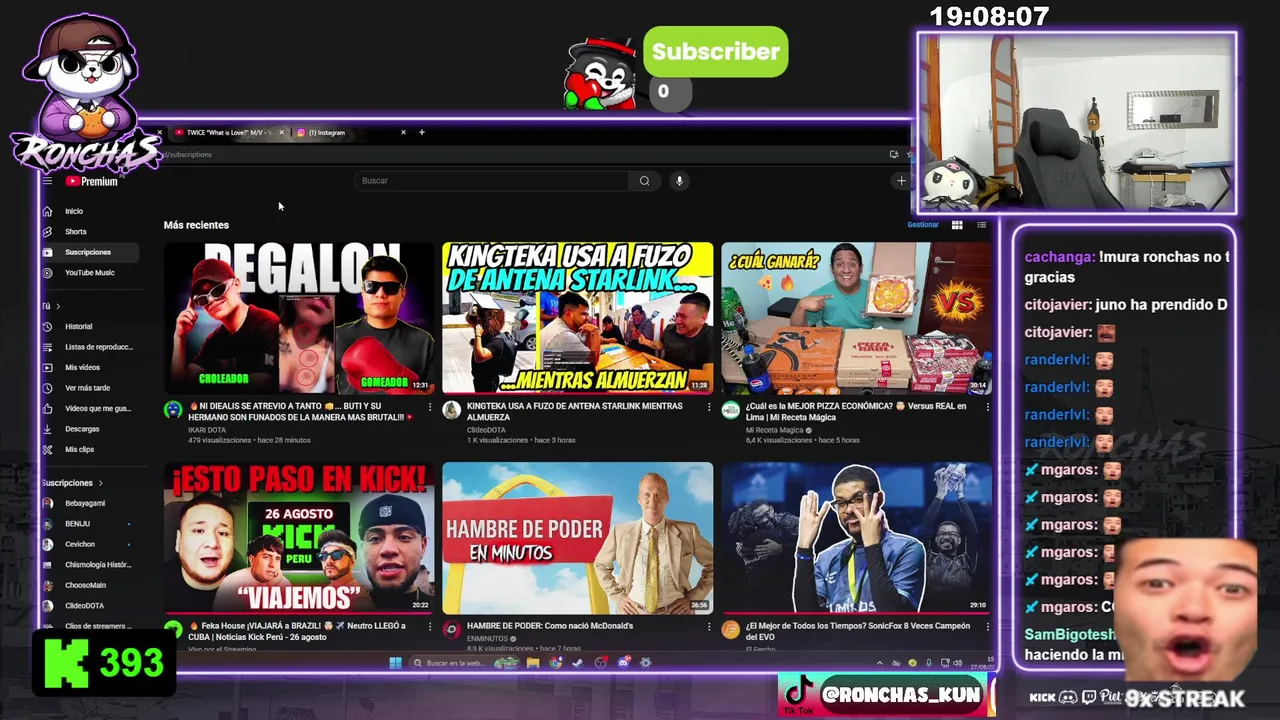This screenshot has width=1280, height=720.
Task: Click the install-app icon in address bar
Action: tap(893, 155)
